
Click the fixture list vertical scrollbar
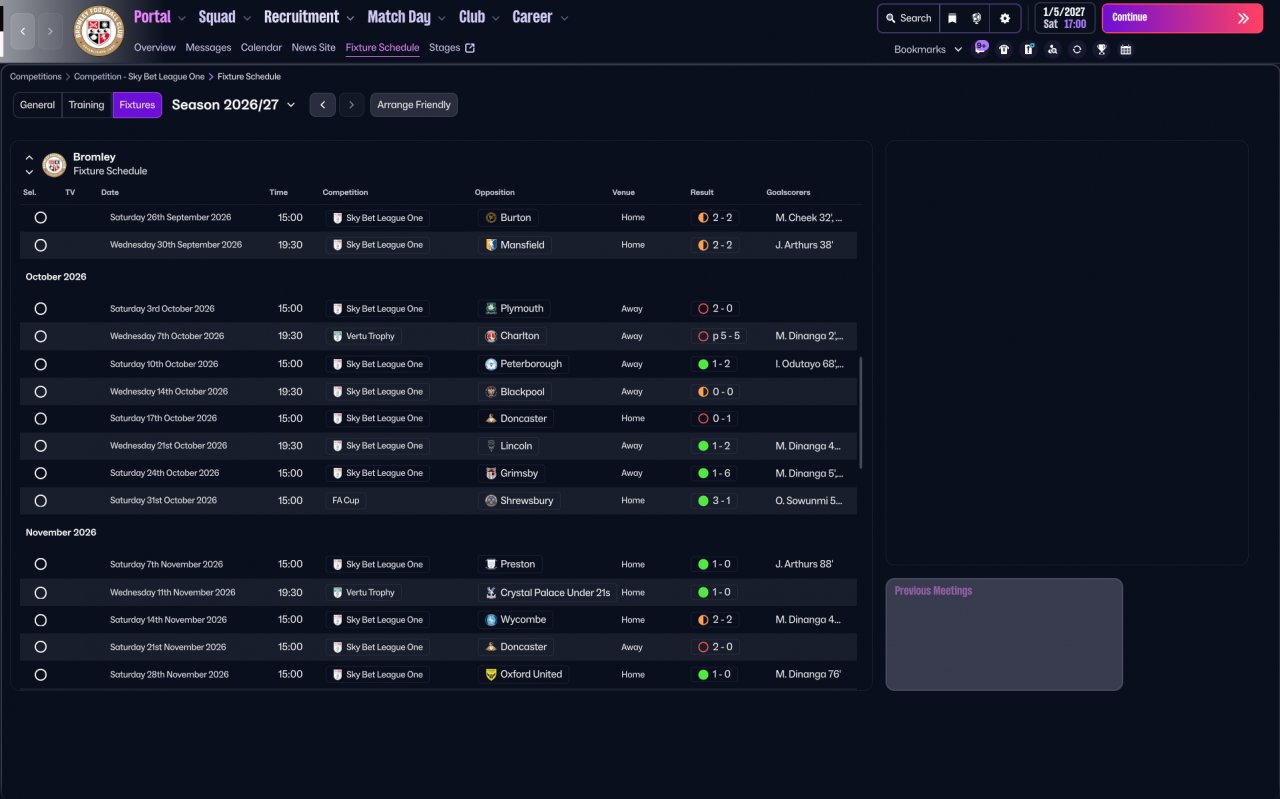[860, 413]
